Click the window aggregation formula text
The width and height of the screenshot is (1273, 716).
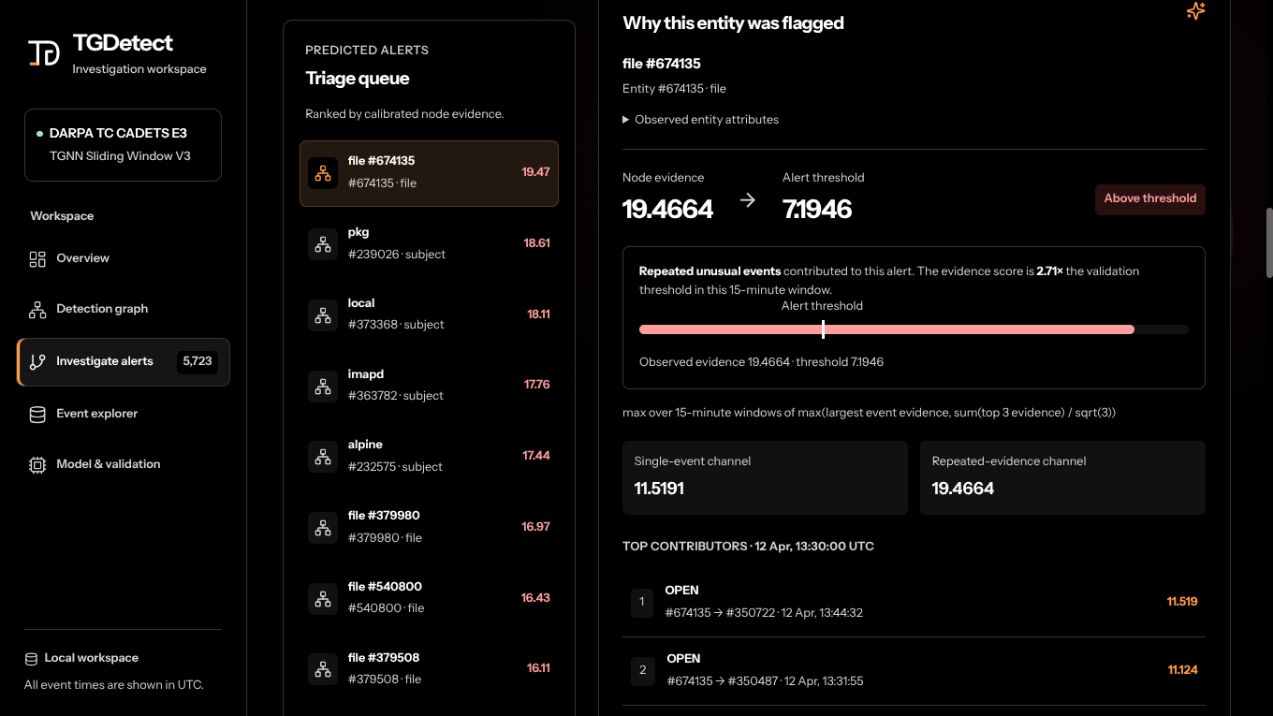(868, 413)
